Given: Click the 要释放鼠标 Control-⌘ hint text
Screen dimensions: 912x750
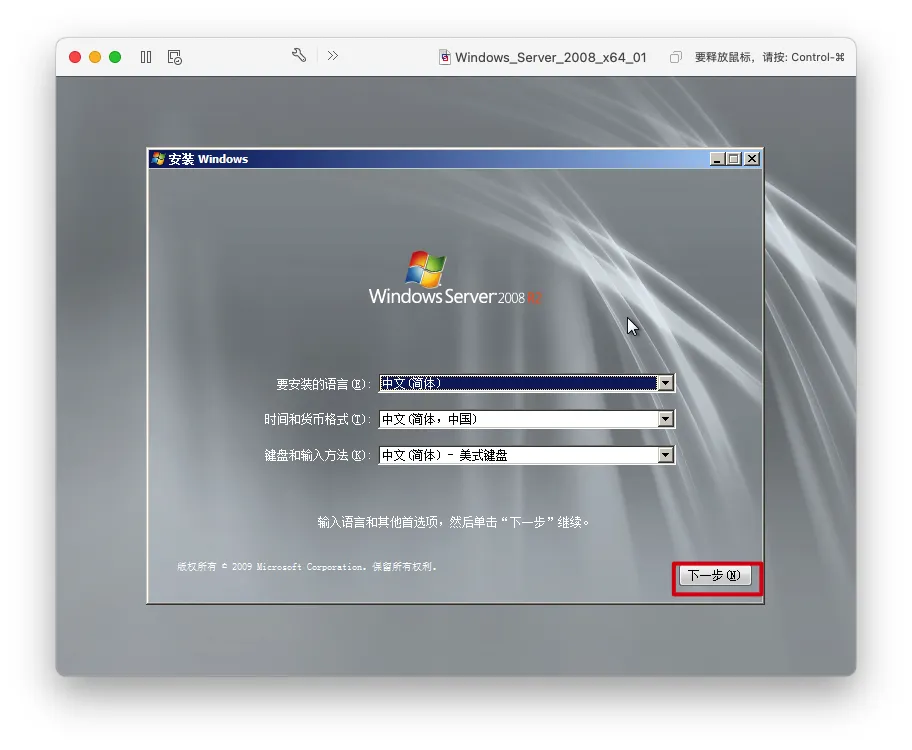Looking at the screenshot, I should pyautogui.click(x=770, y=57).
